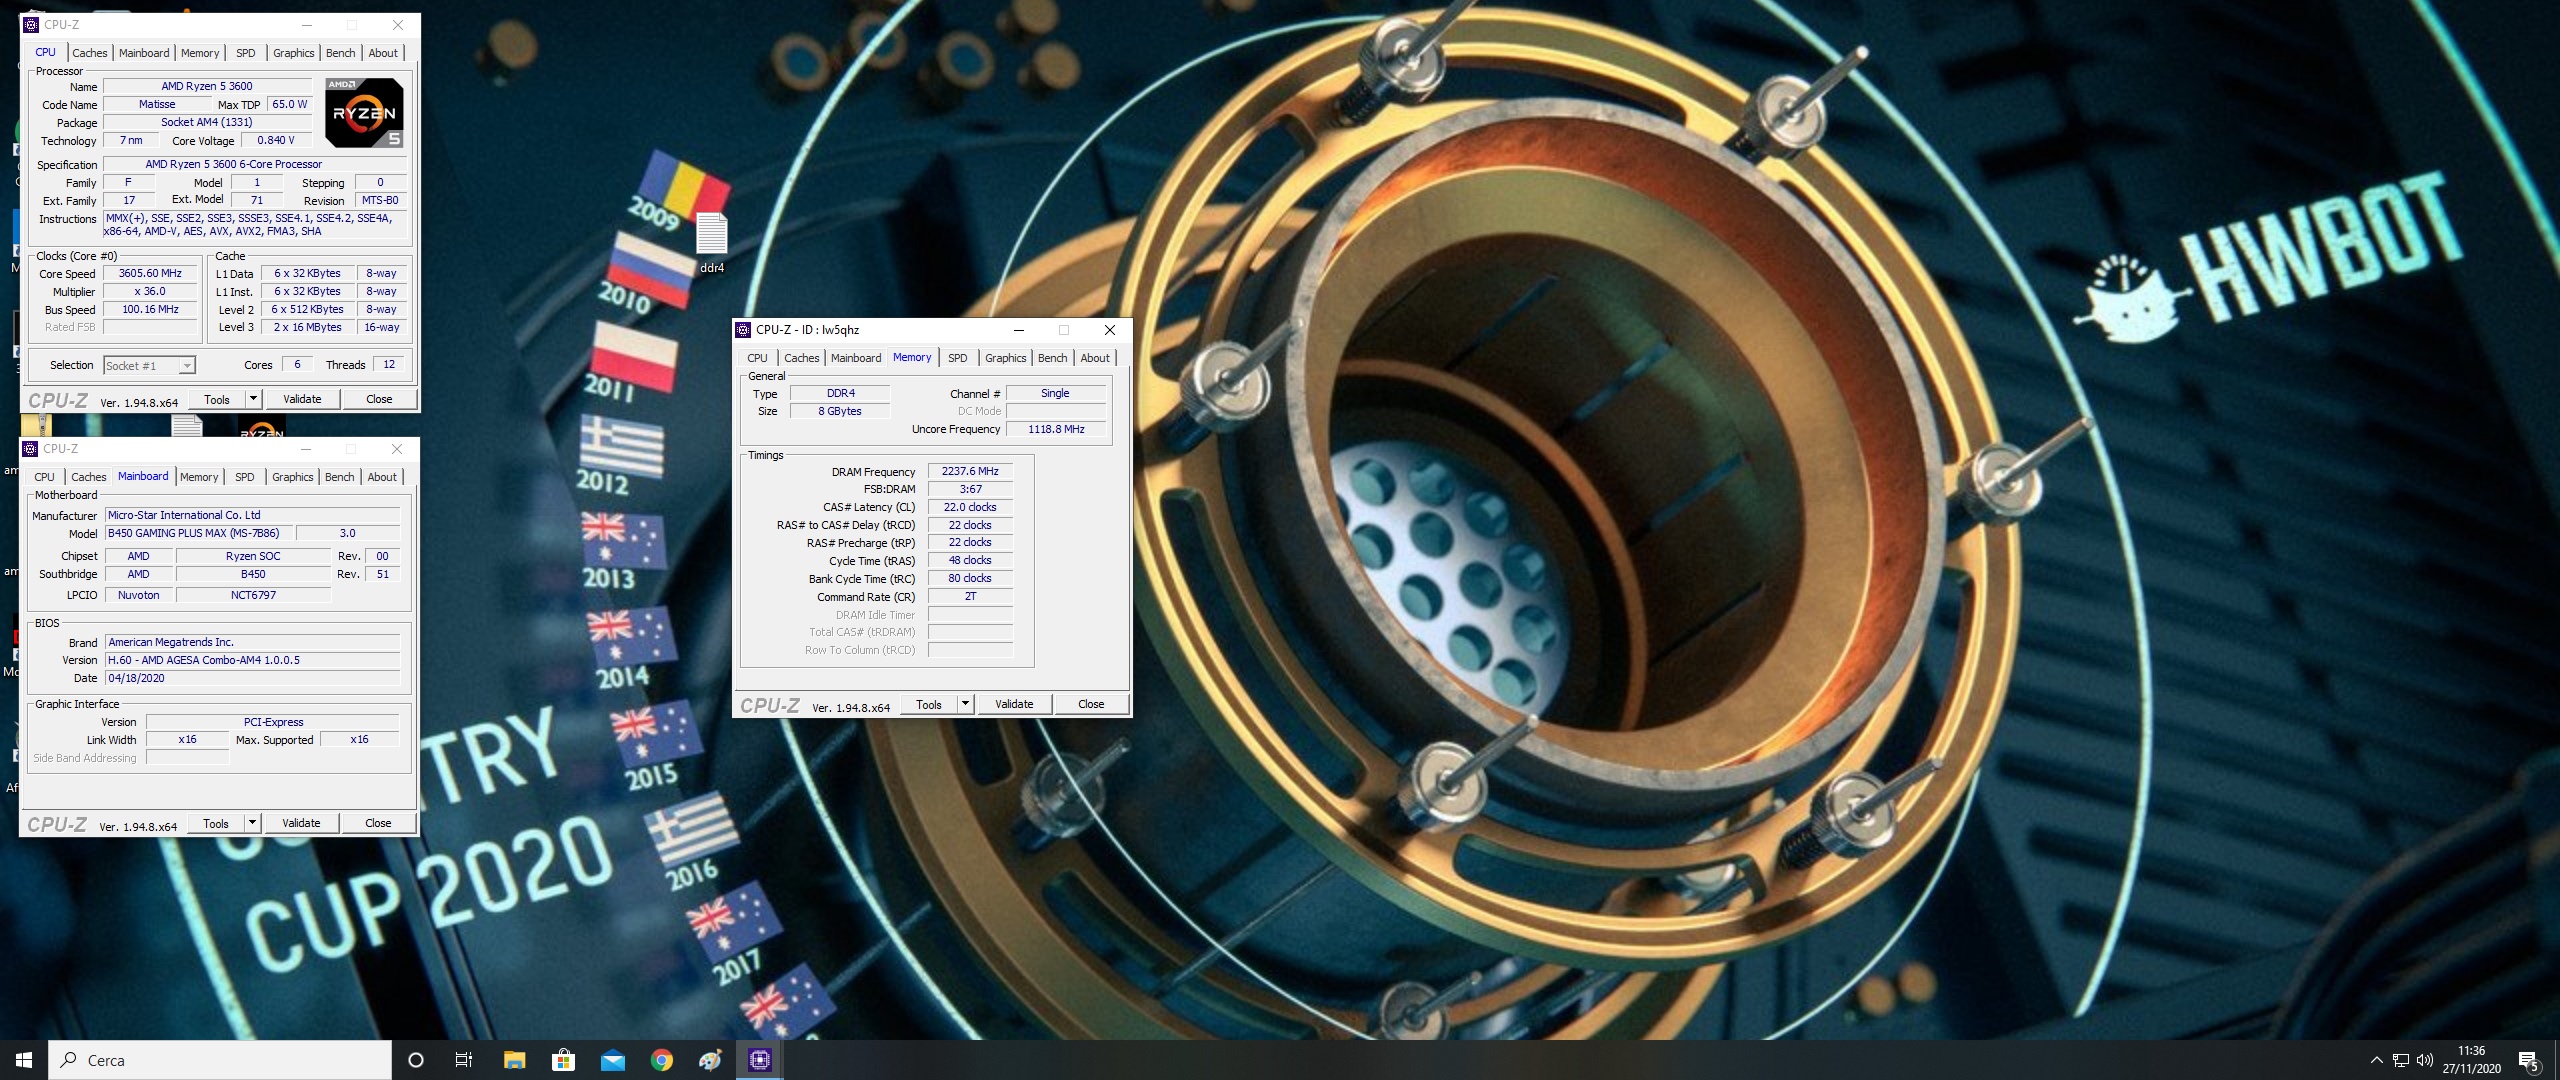Expand Socket #1 selection dropdown
2560x1080 pixels.
pos(186,366)
